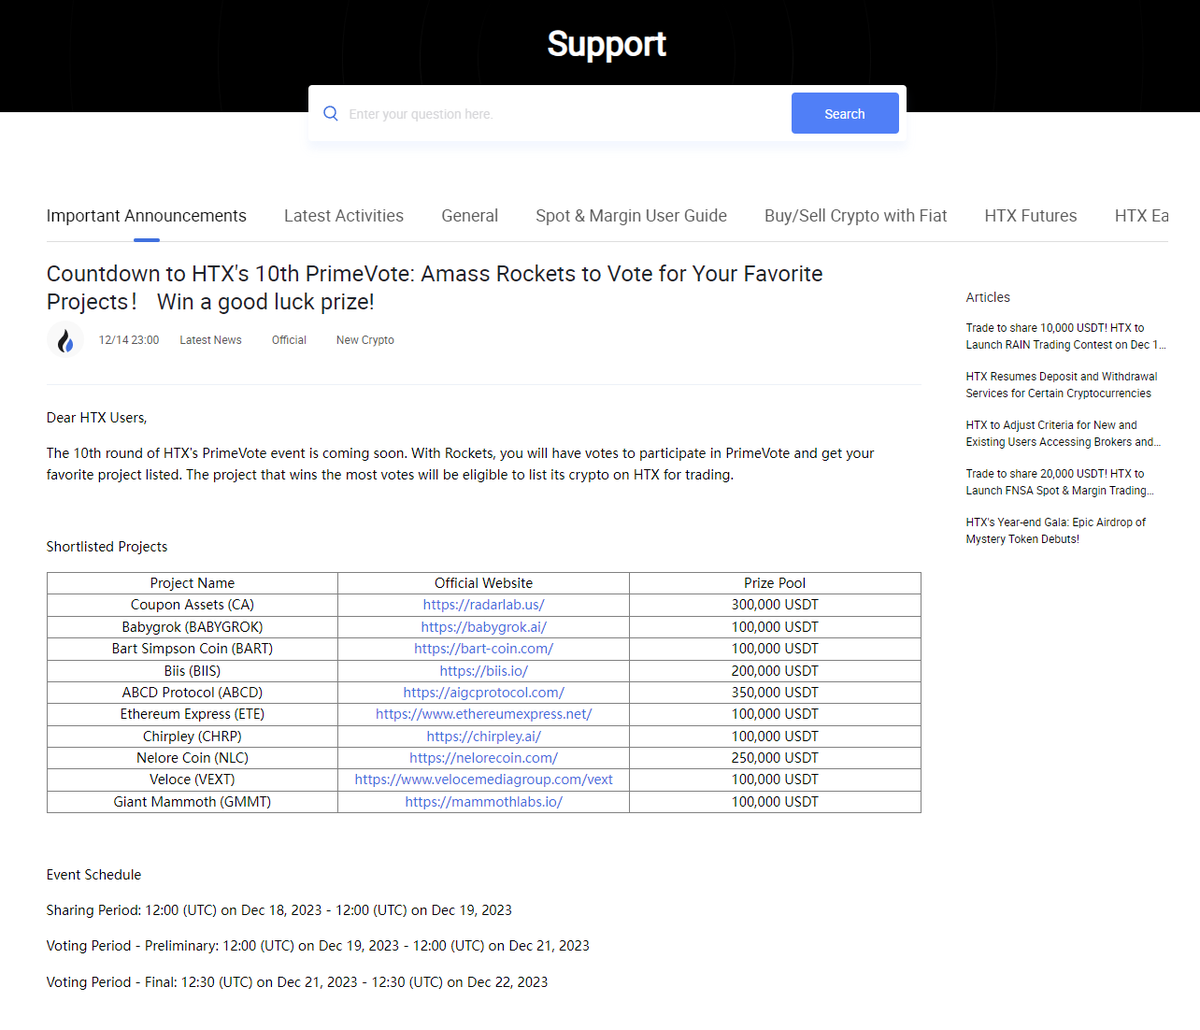Open the biis.io website link
The image size is (1200, 1030).
[x=484, y=671]
